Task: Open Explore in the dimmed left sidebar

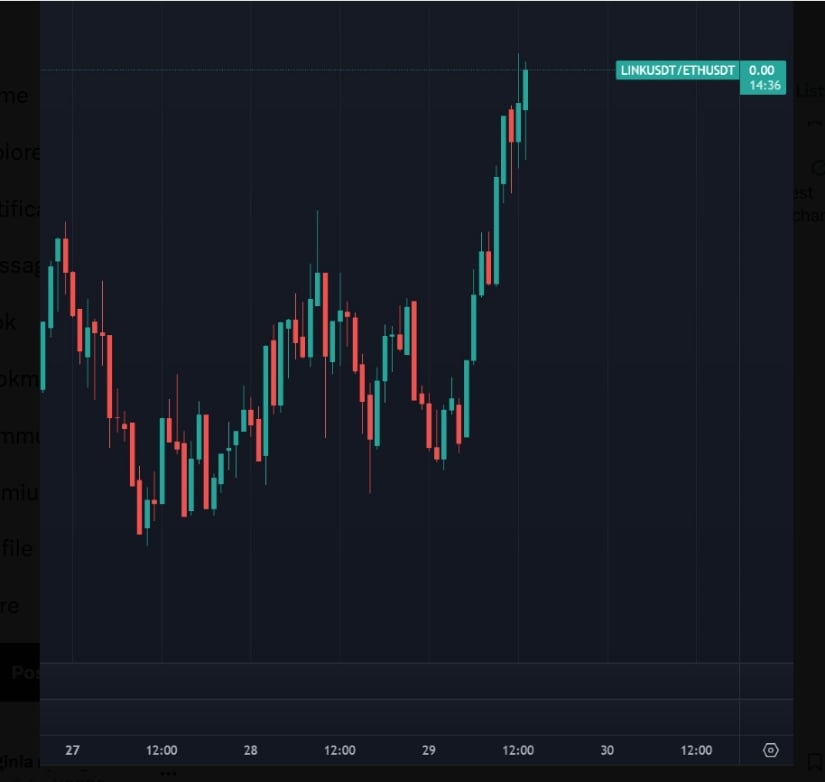Action: [20, 153]
